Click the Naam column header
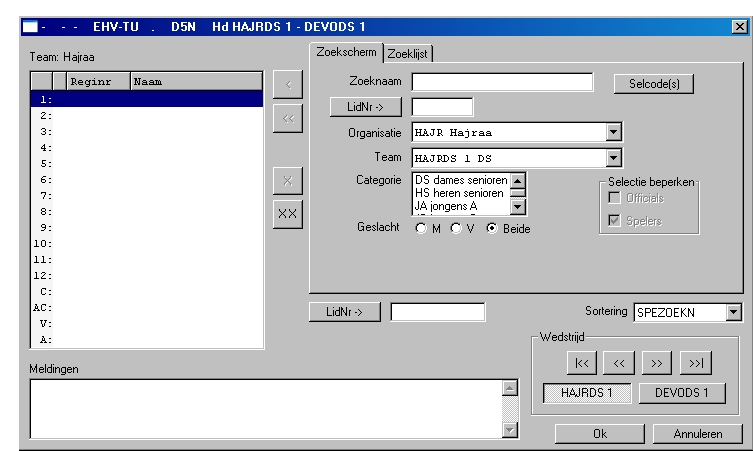753x451 pixels. pyautogui.click(x=196, y=82)
